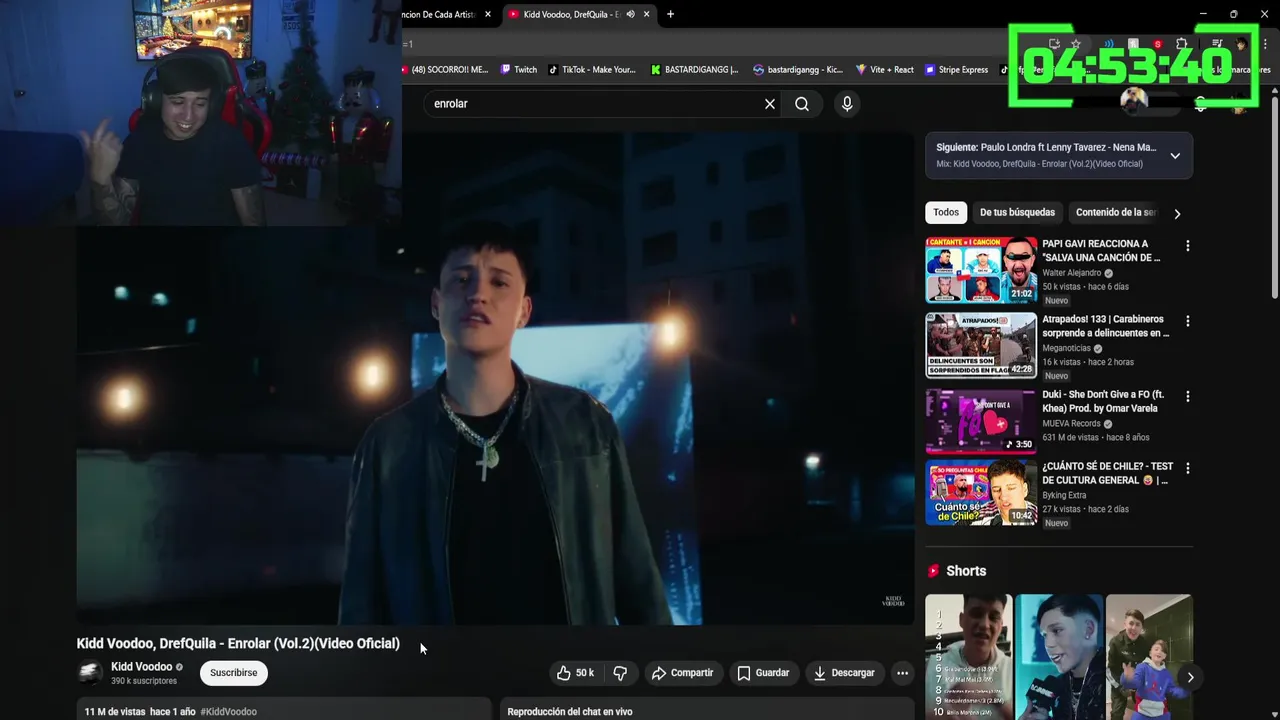The height and width of the screenshot is (720, 1280).
Task: Open Duki She Don't Give a FO thumbnail
Action: point(981,421)
